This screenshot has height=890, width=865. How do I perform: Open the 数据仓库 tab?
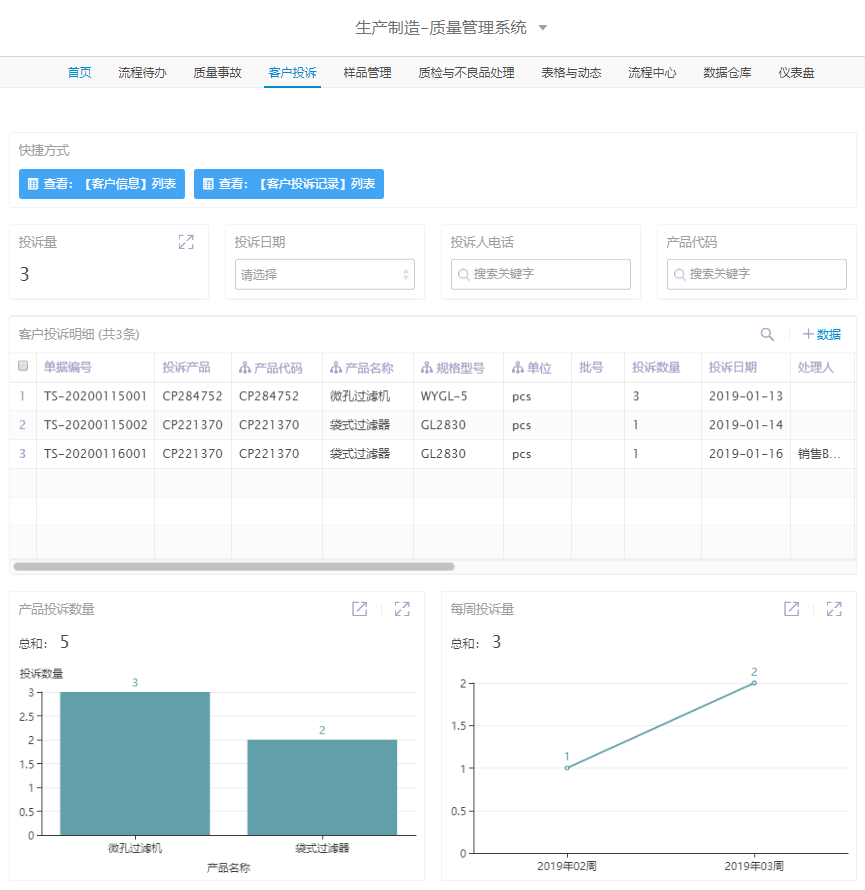(x=727, y=73)
